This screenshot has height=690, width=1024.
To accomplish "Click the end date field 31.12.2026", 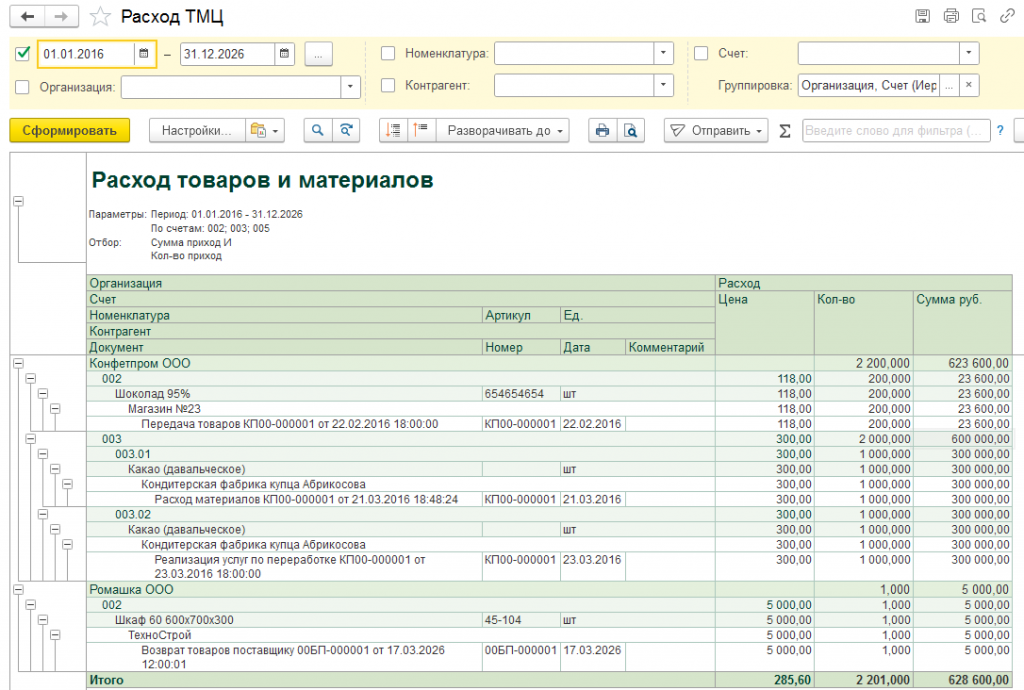I will (227, 54).
